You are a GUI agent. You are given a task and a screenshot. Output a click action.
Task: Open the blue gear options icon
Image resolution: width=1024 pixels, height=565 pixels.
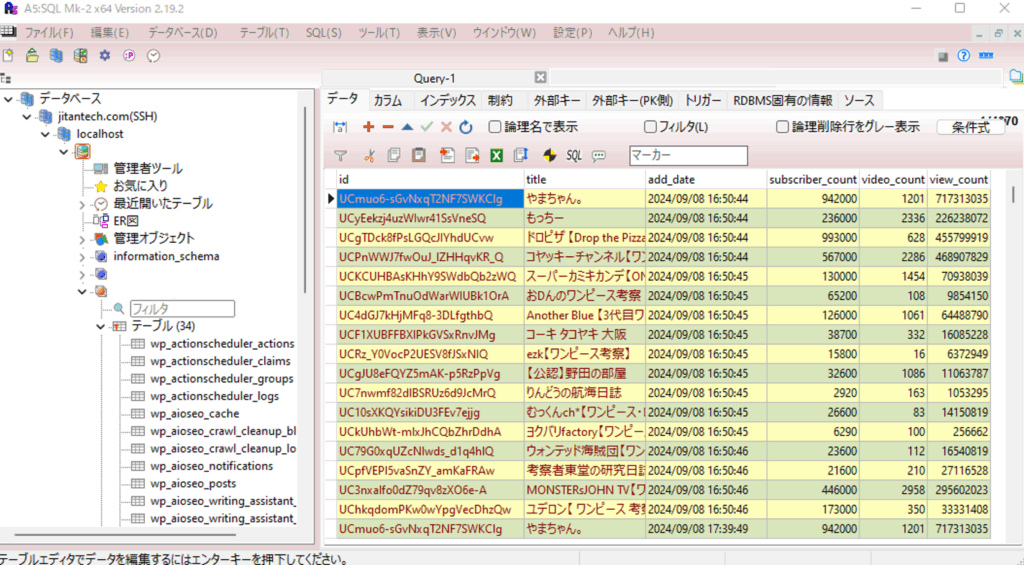click(x=104, y=56)
